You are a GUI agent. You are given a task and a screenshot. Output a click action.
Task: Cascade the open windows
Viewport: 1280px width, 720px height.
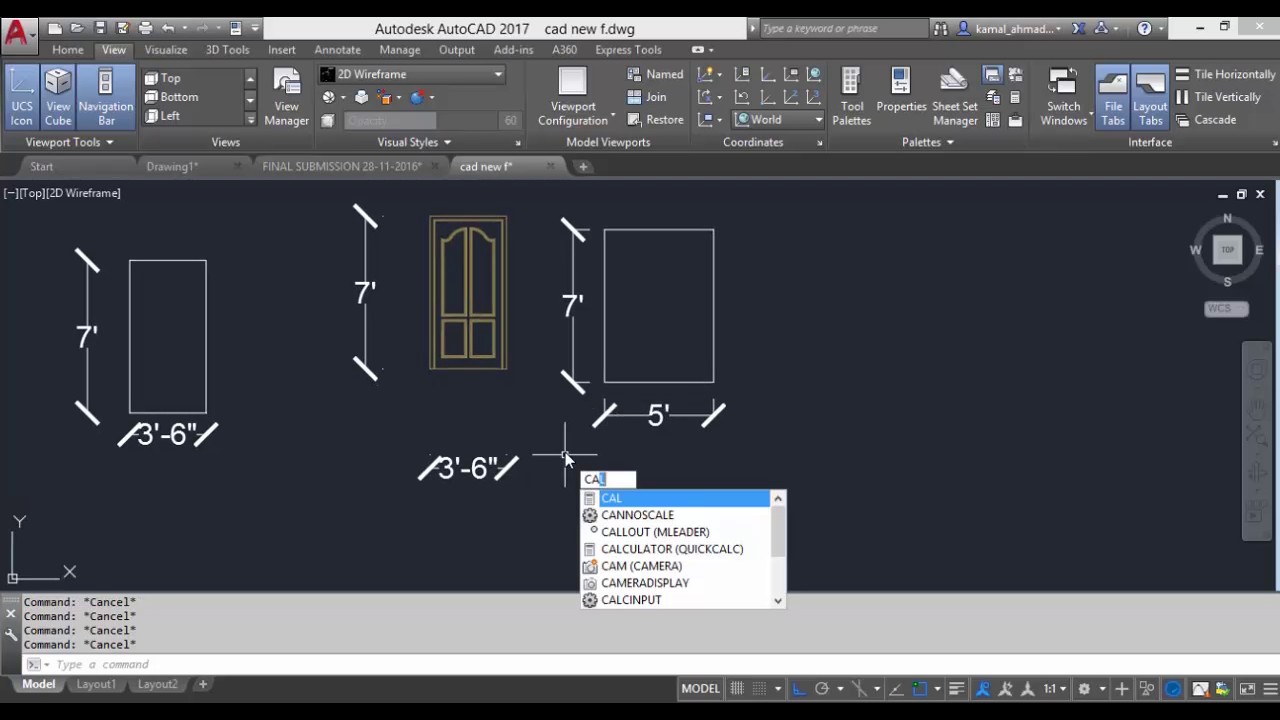click(1205, 120)
